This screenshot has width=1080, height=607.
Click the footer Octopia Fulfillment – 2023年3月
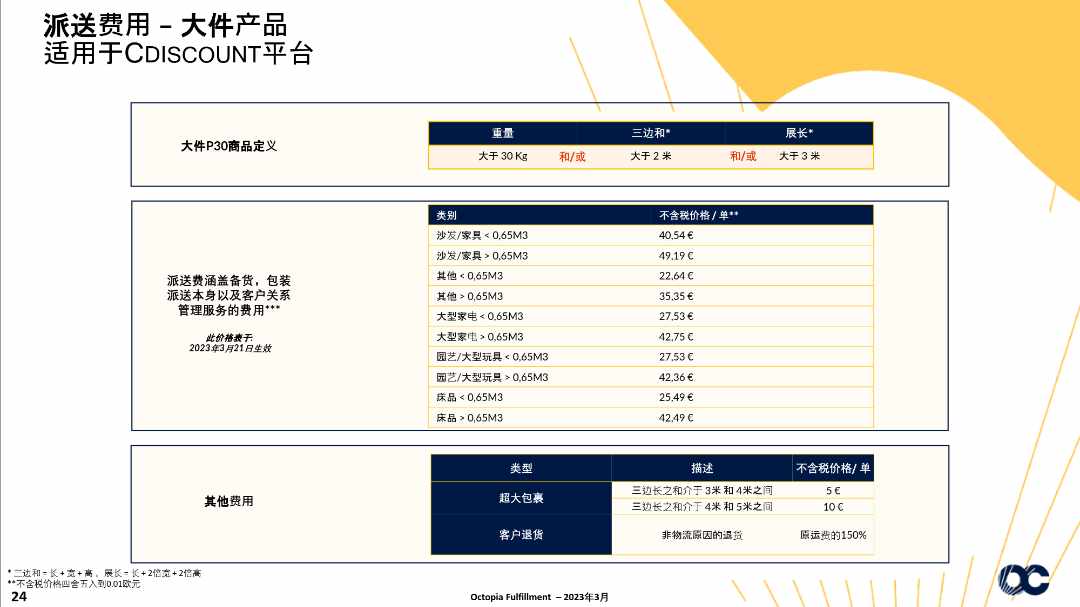click(539, 597)
